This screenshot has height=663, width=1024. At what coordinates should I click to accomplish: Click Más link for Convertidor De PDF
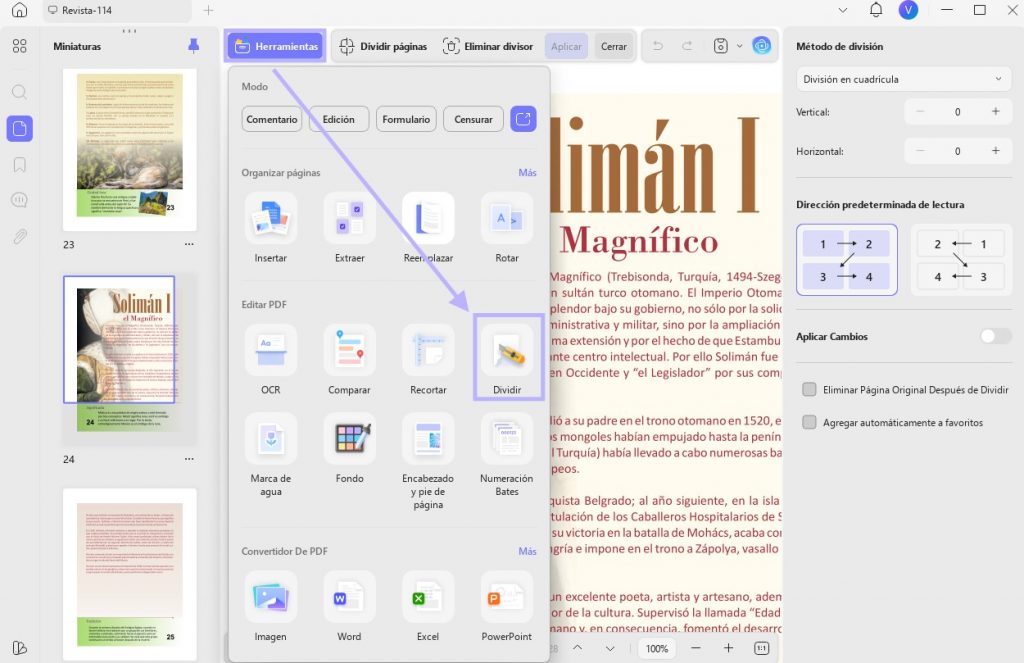click(527, 551)
